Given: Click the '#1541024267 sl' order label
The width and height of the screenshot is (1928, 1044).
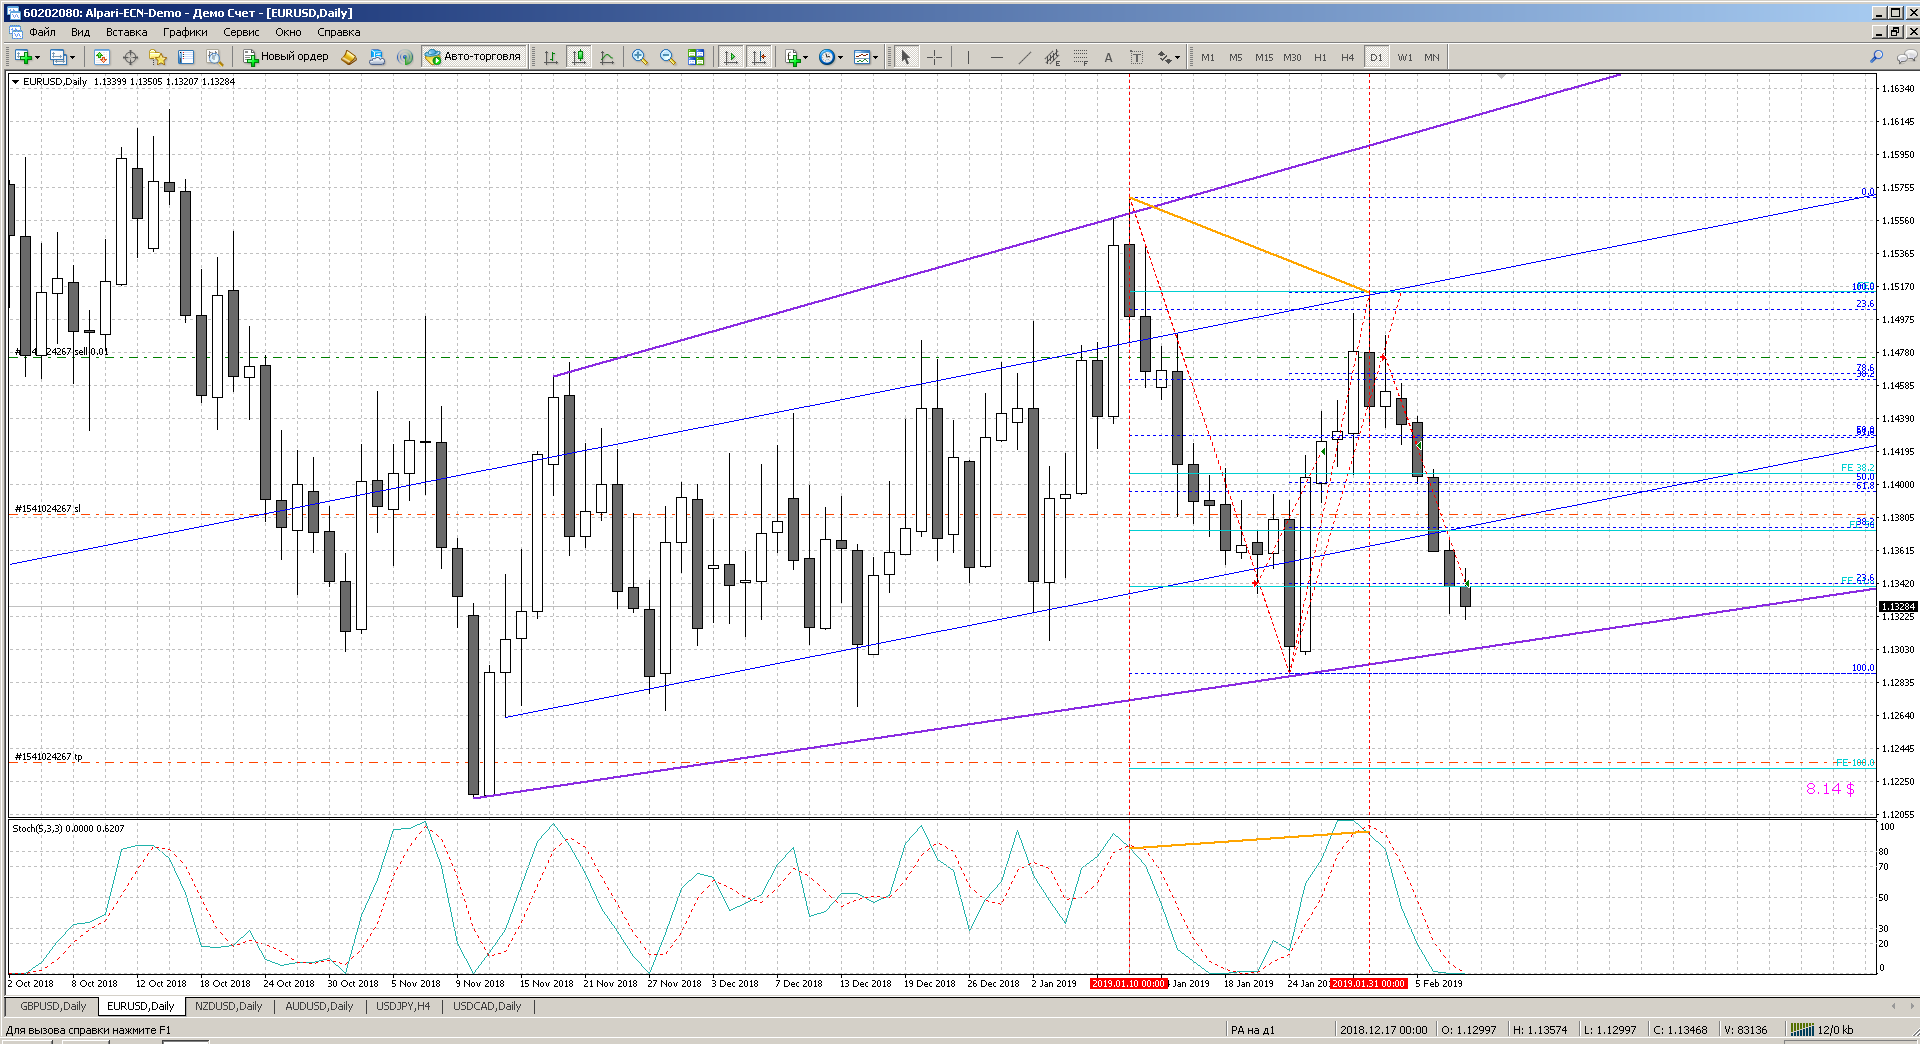Looking at the screenshot, I should coord(47,509).
